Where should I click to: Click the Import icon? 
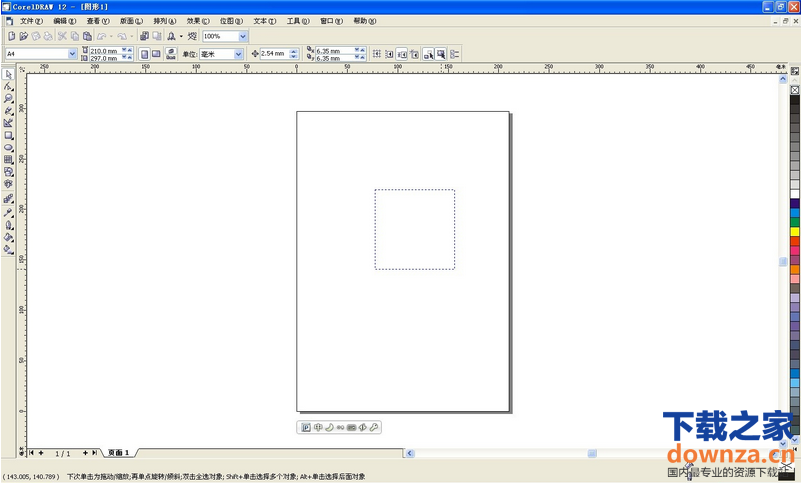click(144, 36)
